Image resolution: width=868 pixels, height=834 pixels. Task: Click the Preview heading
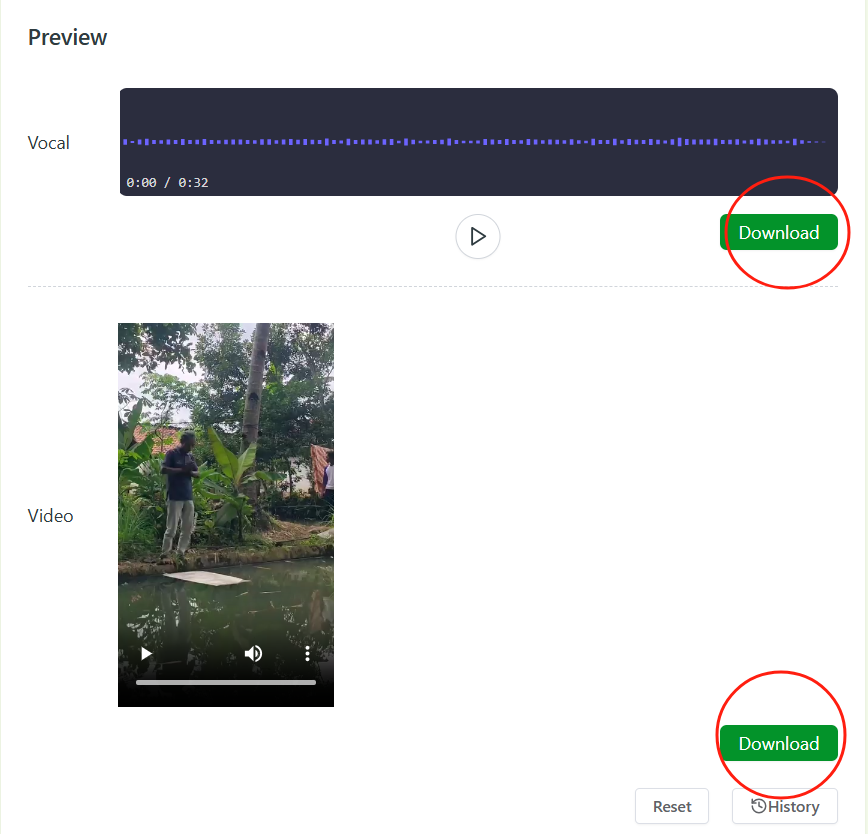click(67, 37)
